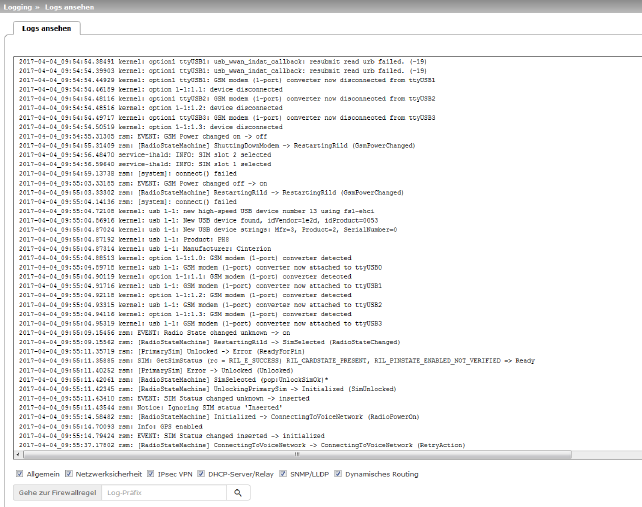Click log line 'Manufacturer: Cinterion'
Viewport: 642px width, 507px height.
point(145,249)
